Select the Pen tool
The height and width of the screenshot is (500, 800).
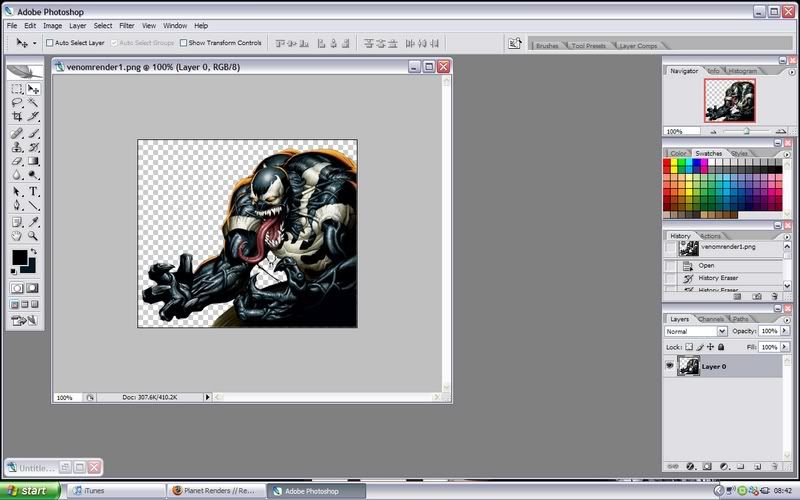point(17,206)
